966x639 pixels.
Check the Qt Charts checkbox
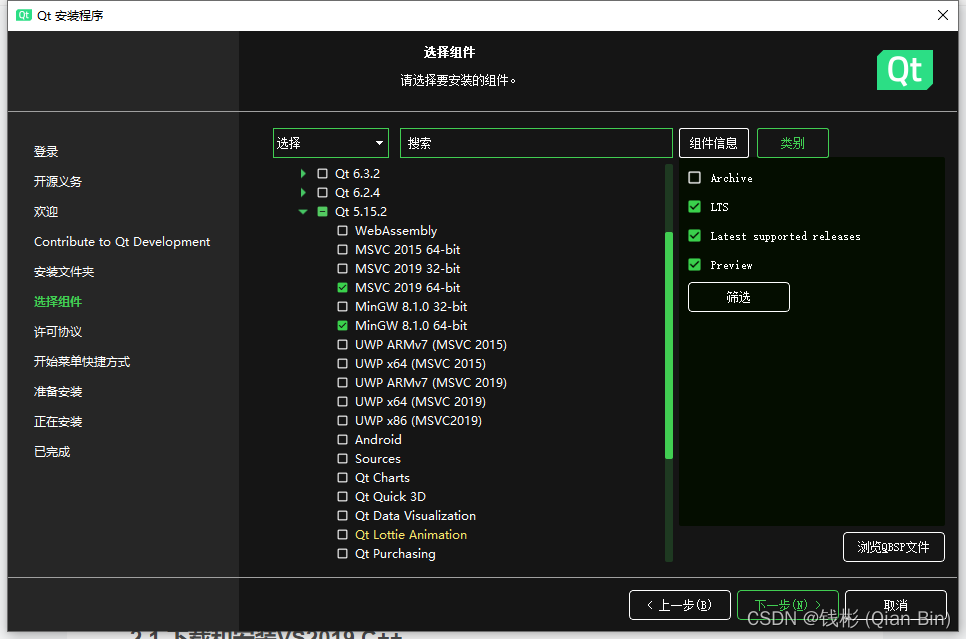click(x=343, y=478)
